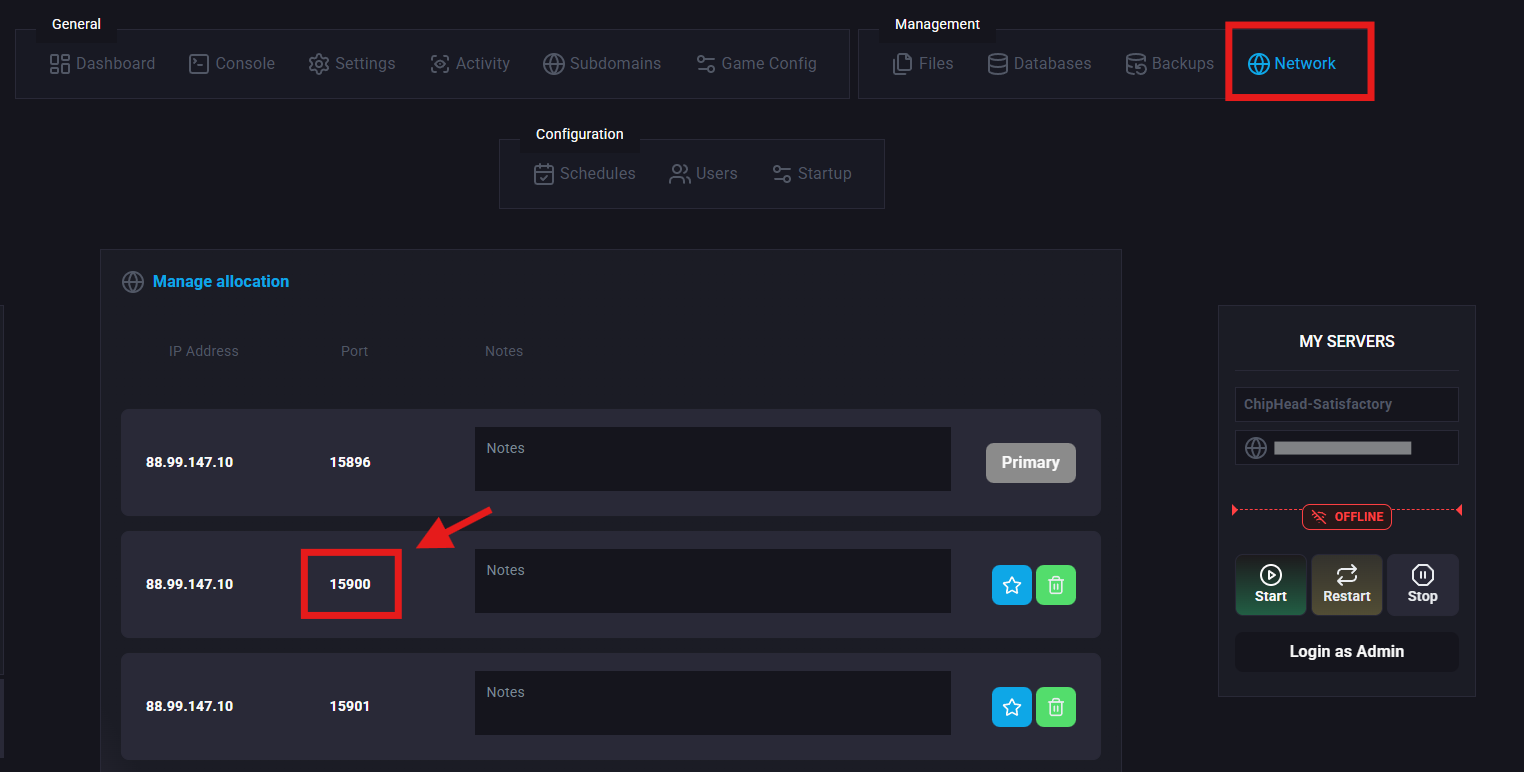Screen dimensions: 1524x772
Task: Click the Notes field for port 15896
Action: pyautogui.click(x=713, y=459)
